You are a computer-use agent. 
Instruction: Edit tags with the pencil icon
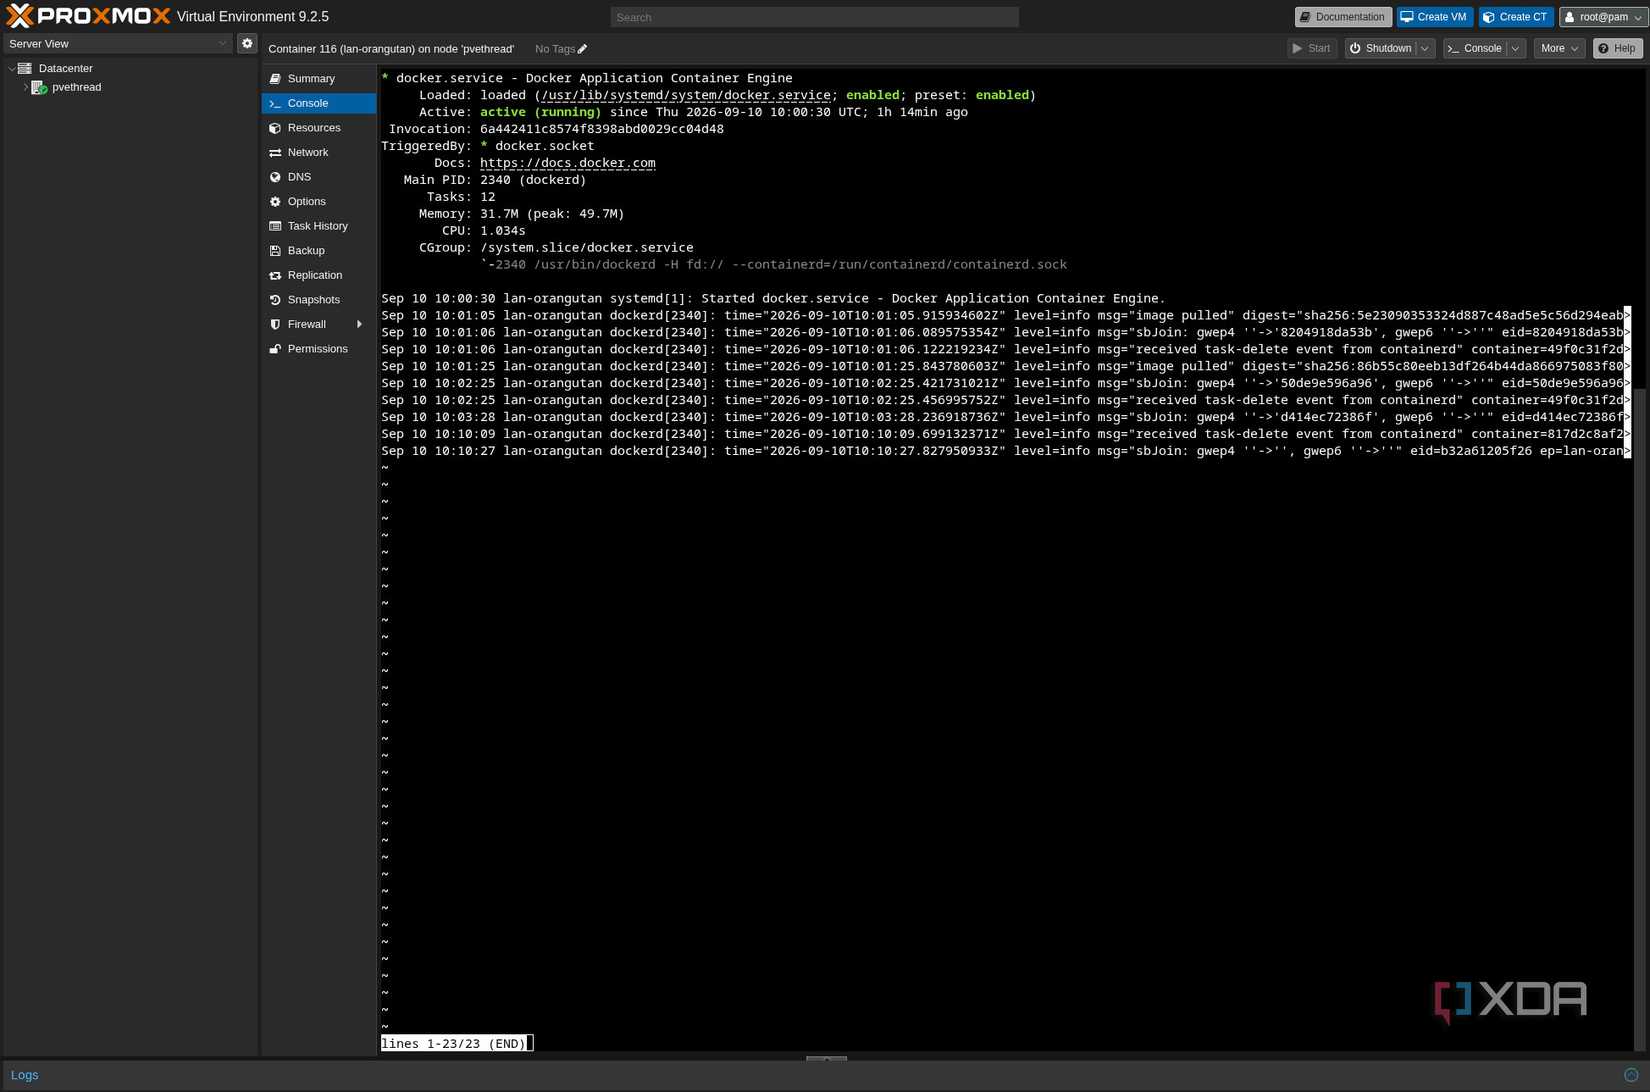tap(582, 49)
